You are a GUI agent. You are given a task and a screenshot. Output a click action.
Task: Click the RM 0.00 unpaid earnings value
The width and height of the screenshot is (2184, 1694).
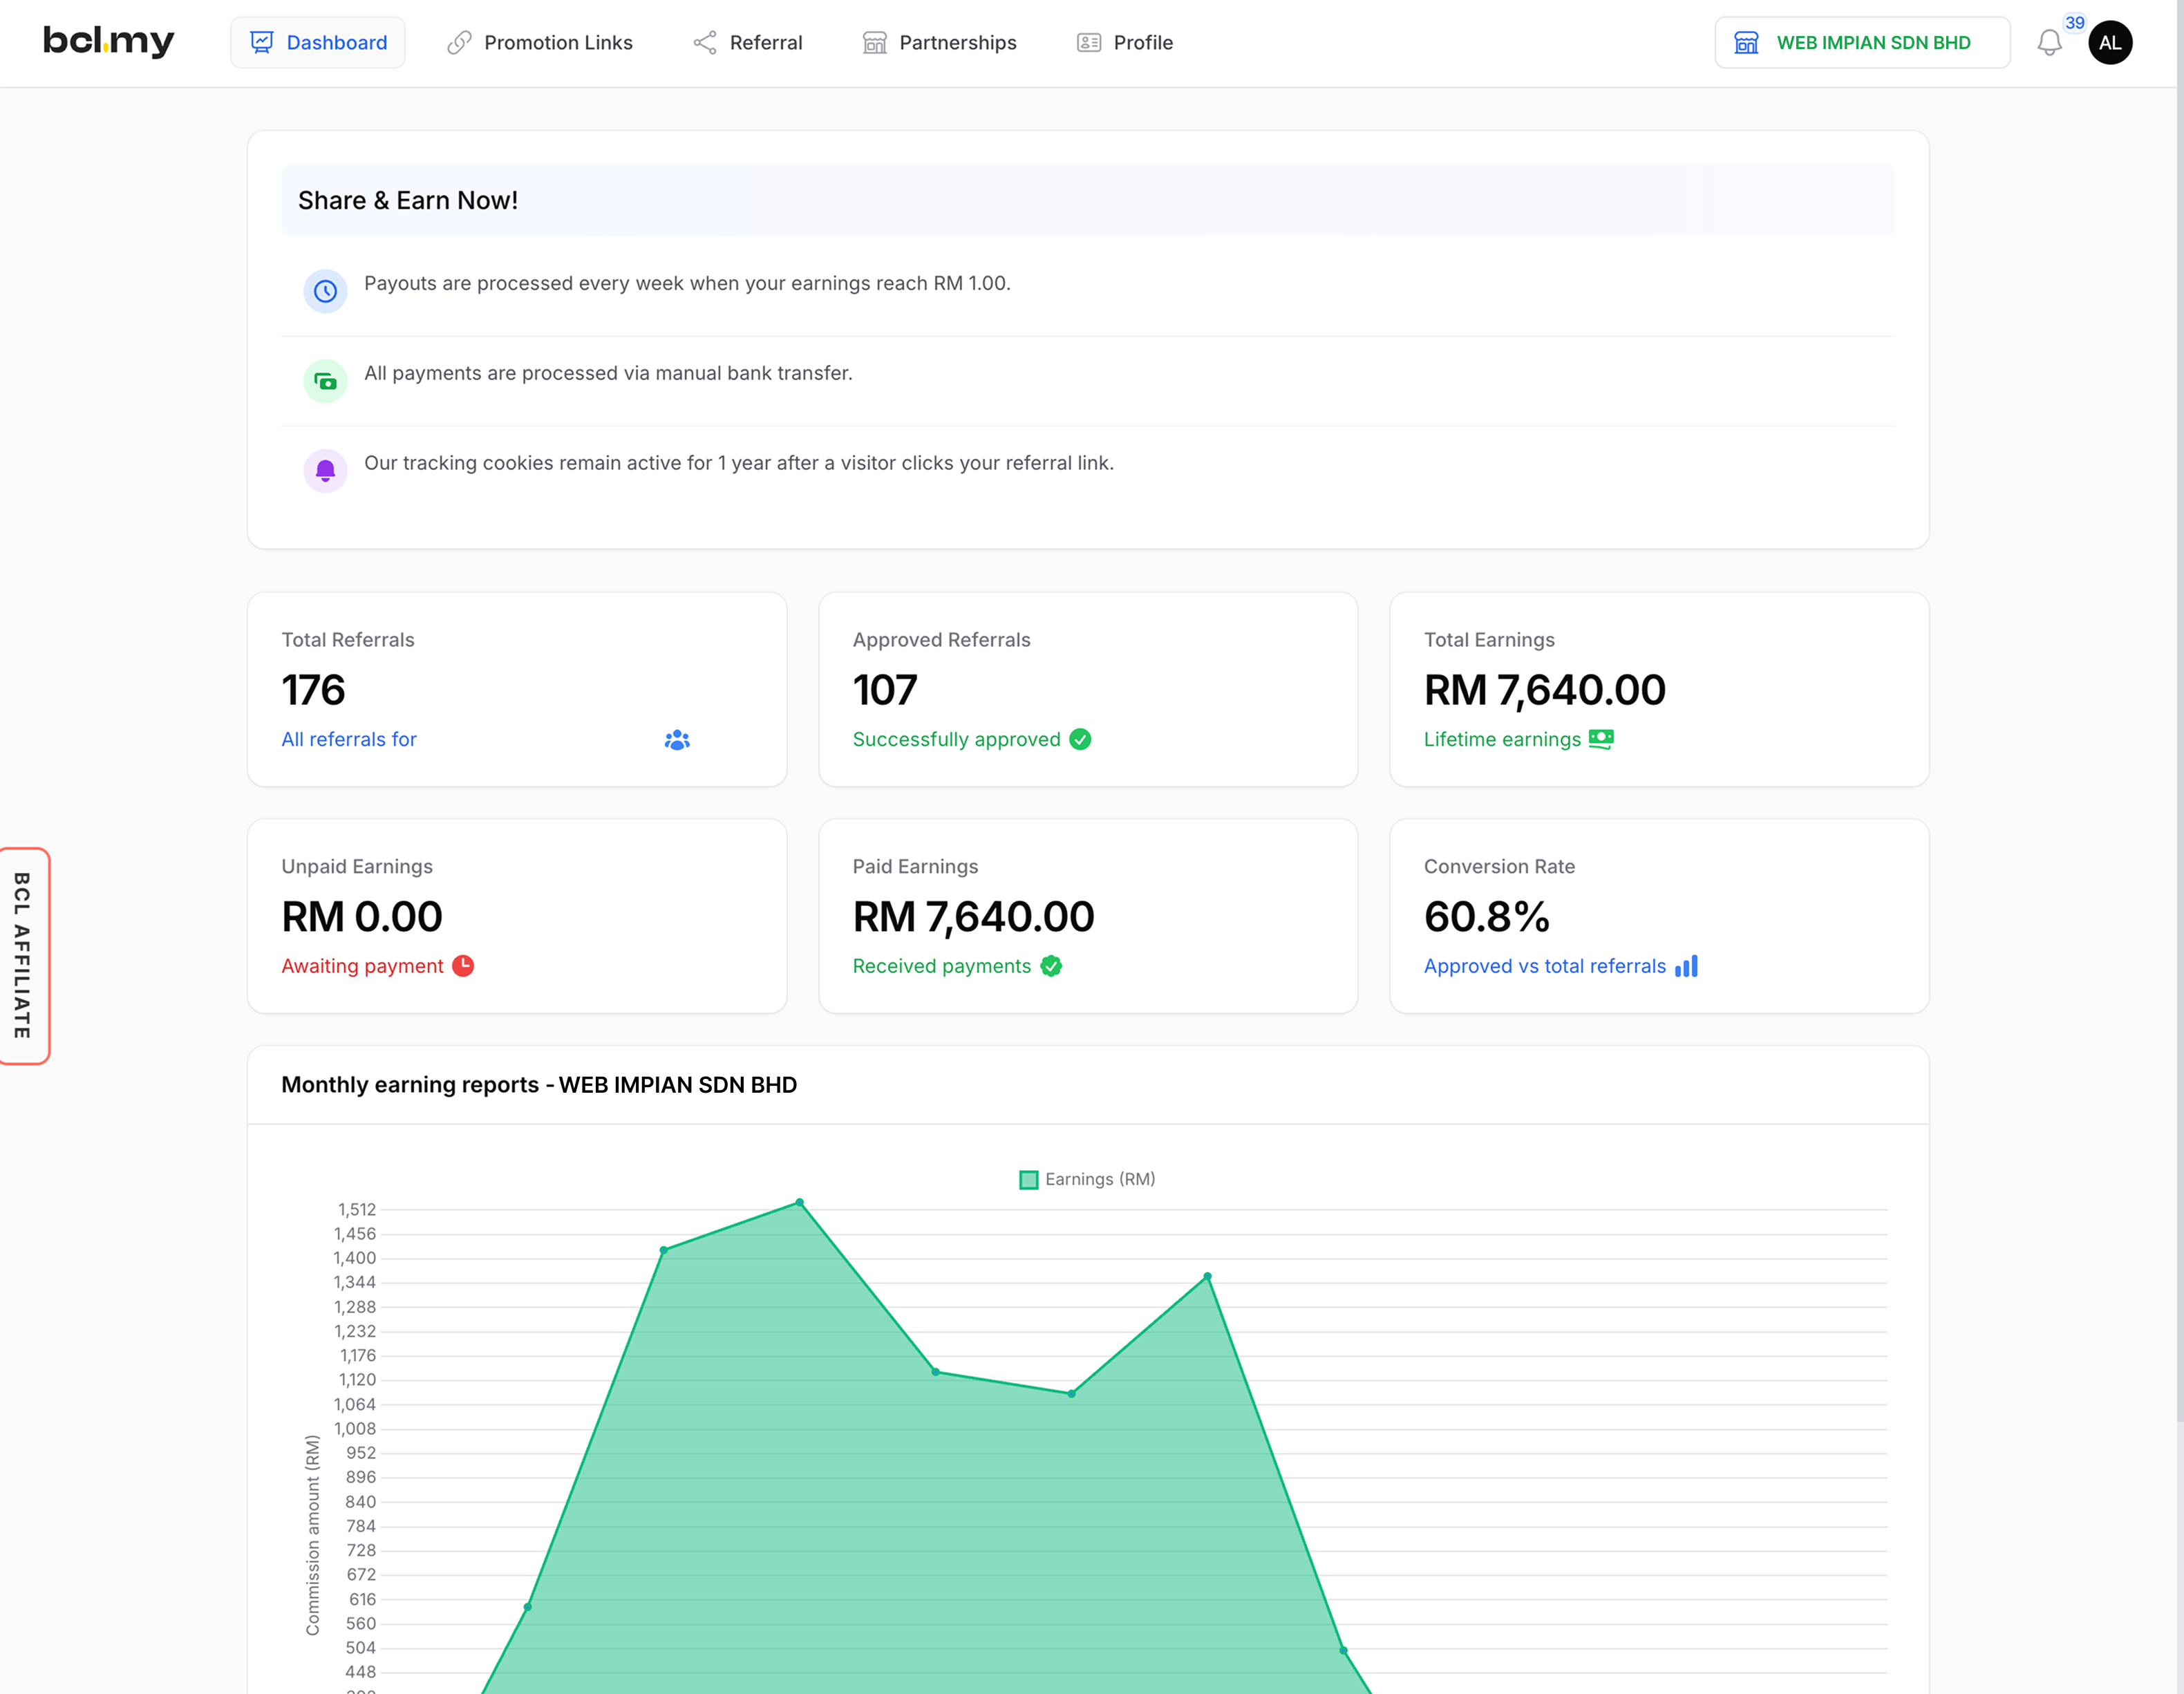362,916
